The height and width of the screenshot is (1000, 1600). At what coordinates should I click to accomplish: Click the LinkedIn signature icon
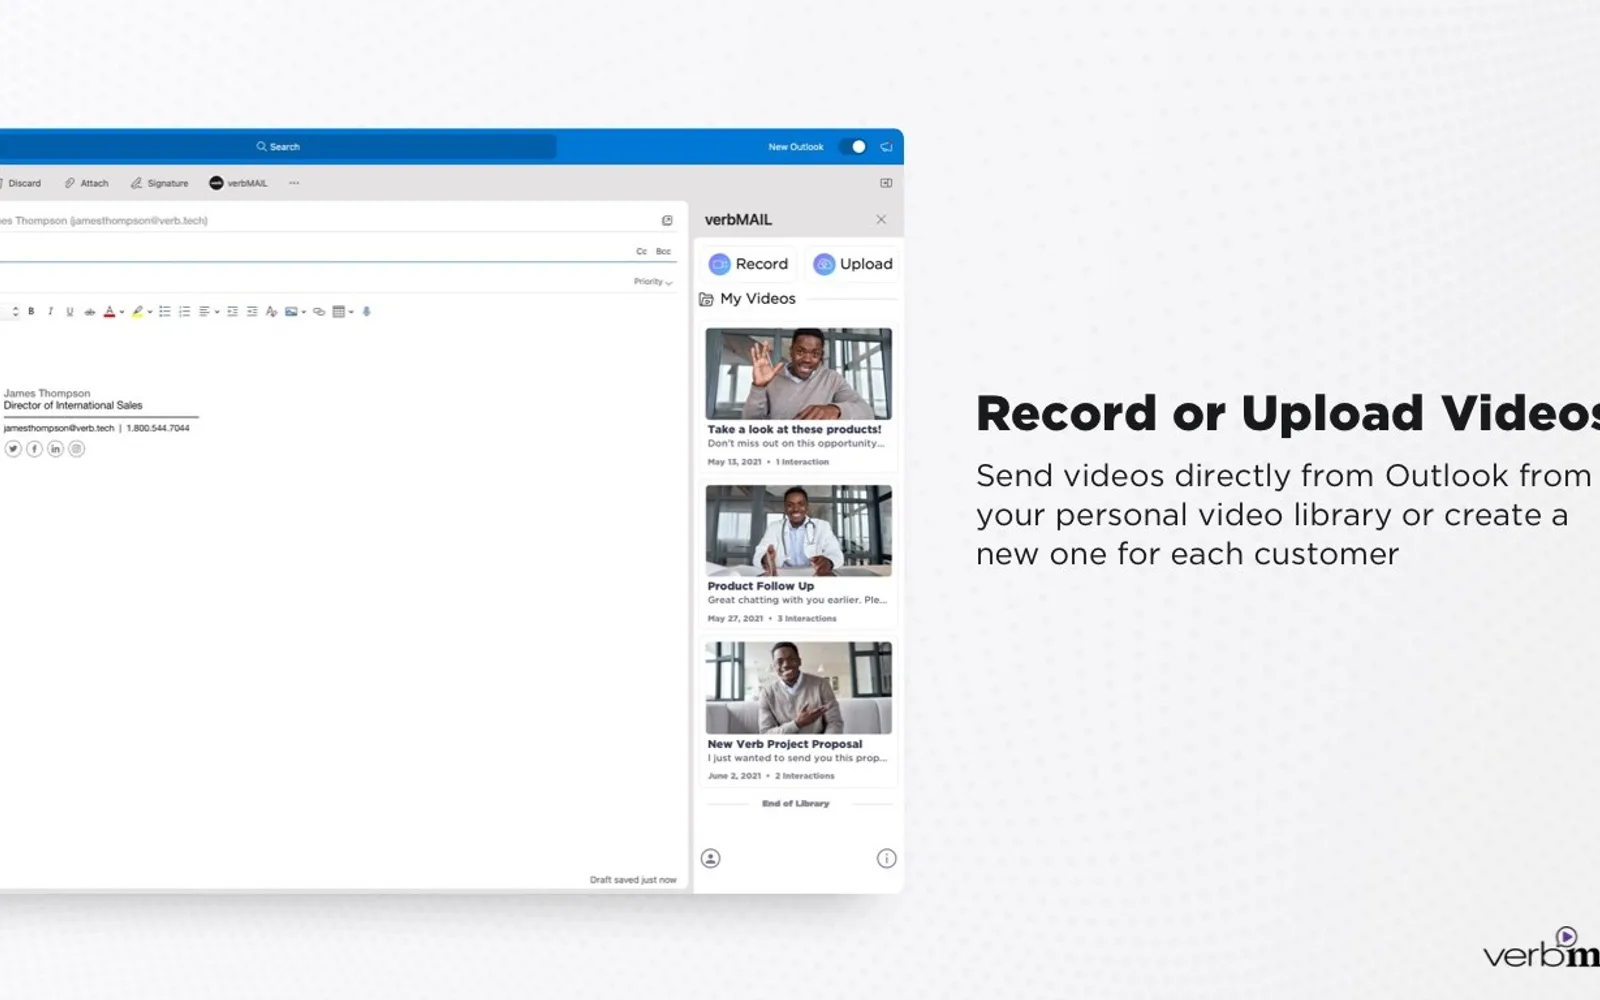[55, 449]
